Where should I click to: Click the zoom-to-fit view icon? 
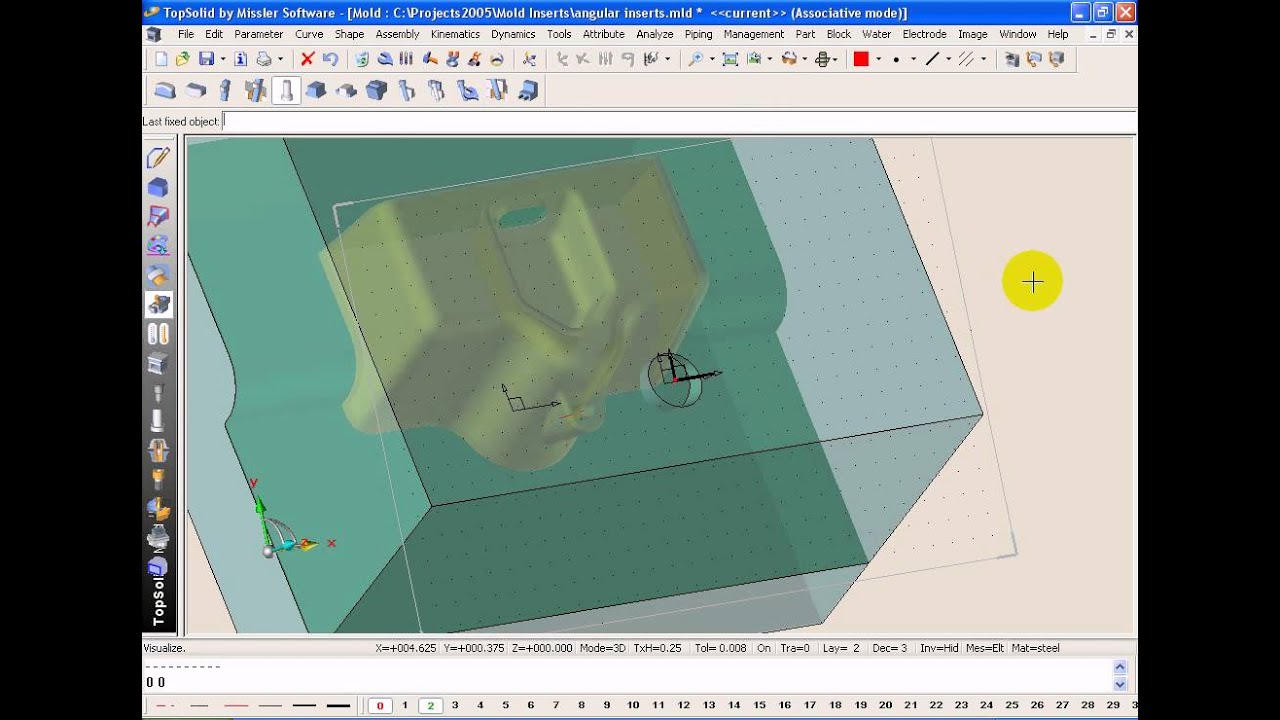click(x=730, y=59)
